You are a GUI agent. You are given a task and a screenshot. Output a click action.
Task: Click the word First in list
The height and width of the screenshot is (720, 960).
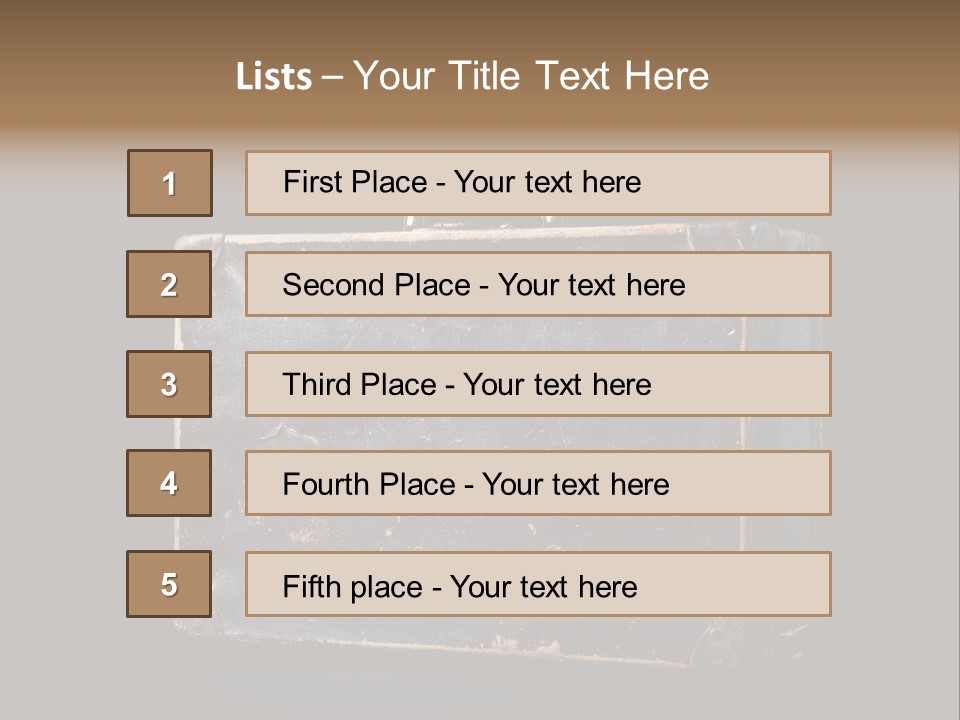tap(311, 182)
